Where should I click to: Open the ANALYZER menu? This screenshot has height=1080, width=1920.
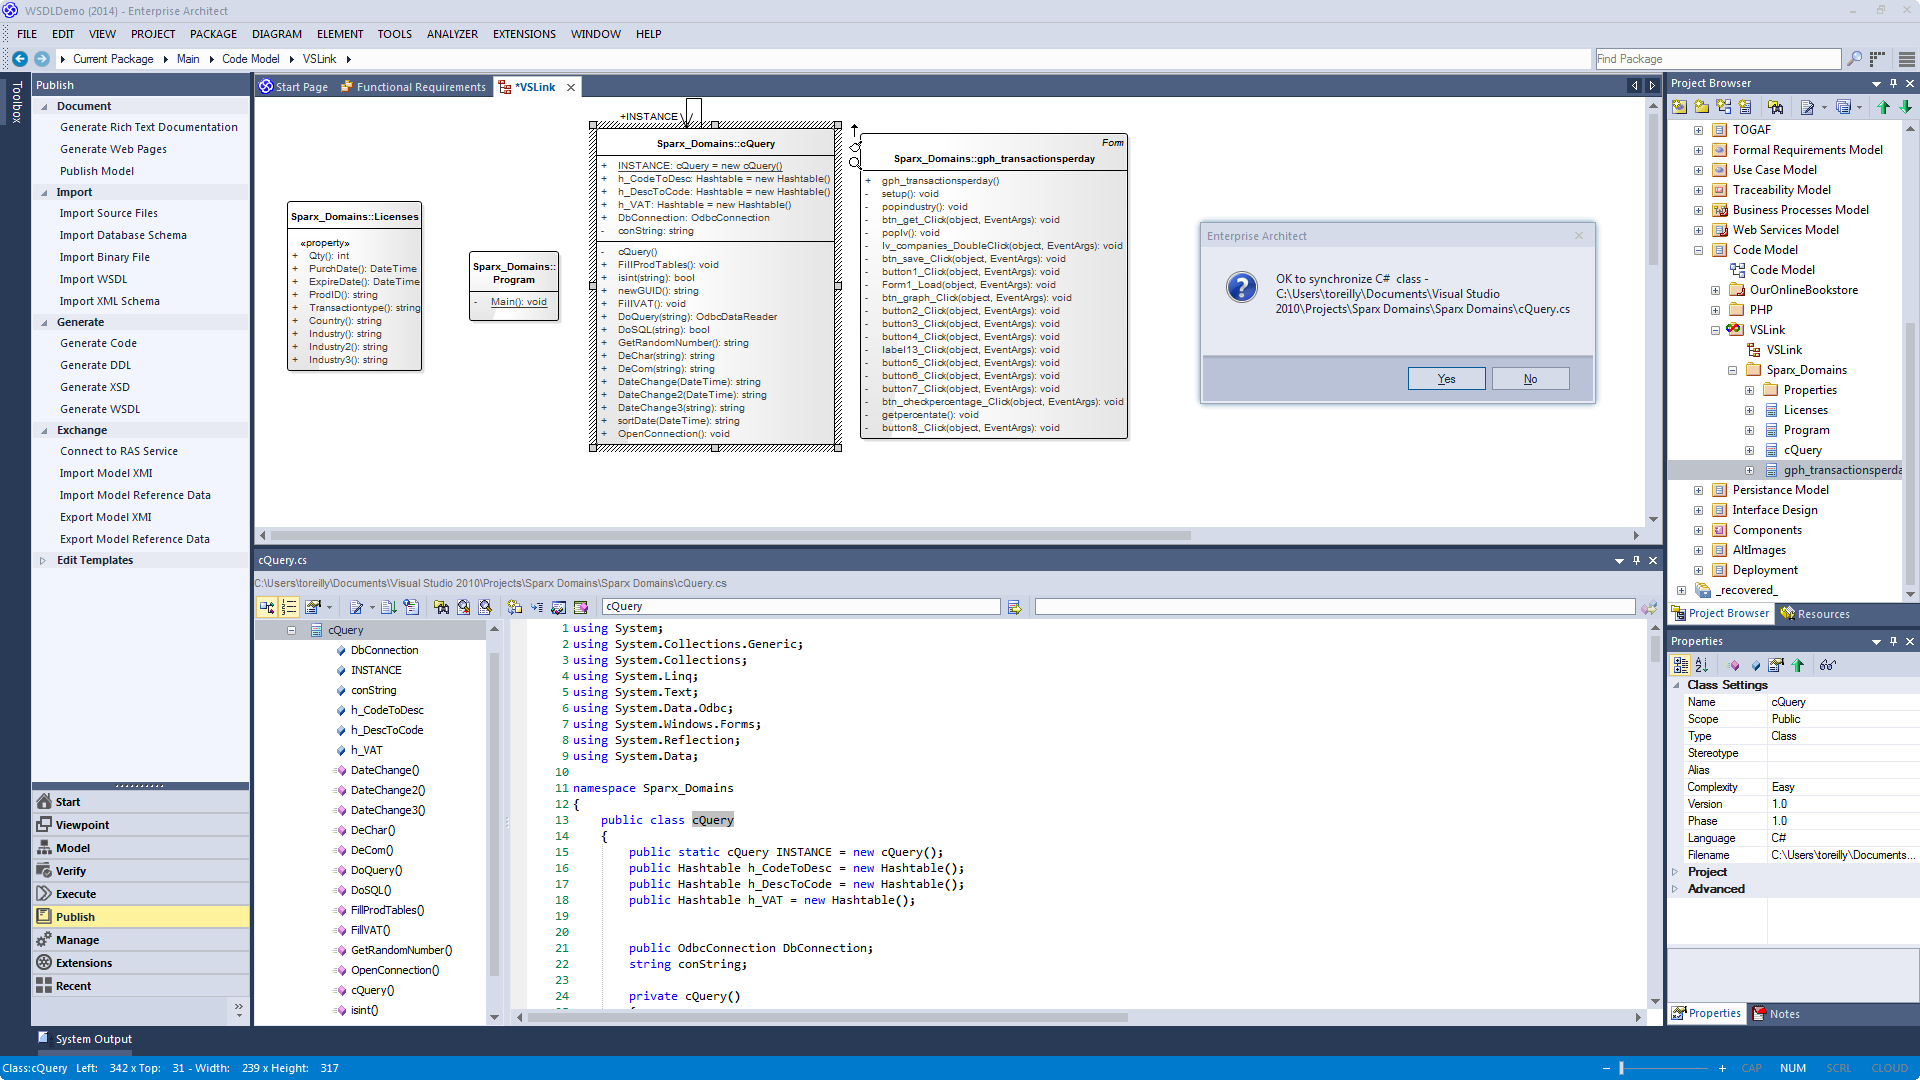452,34
